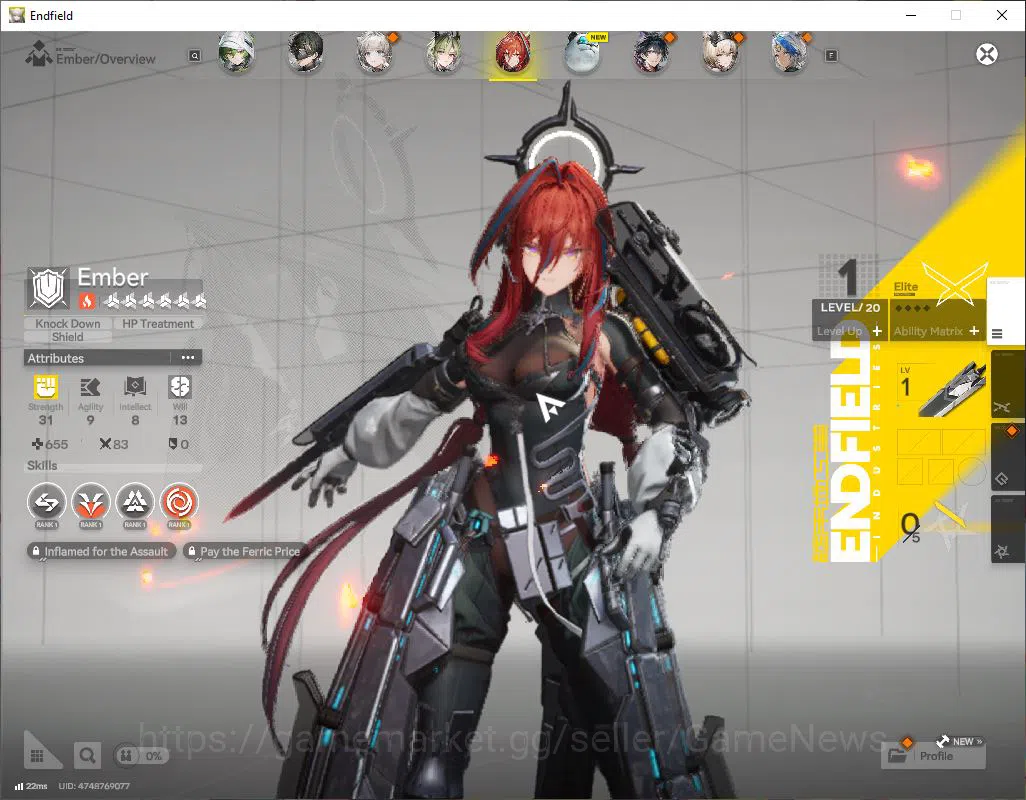Select the dark-haired masked operator portrait
This screenshot has height=800, width=1026.
306,52
